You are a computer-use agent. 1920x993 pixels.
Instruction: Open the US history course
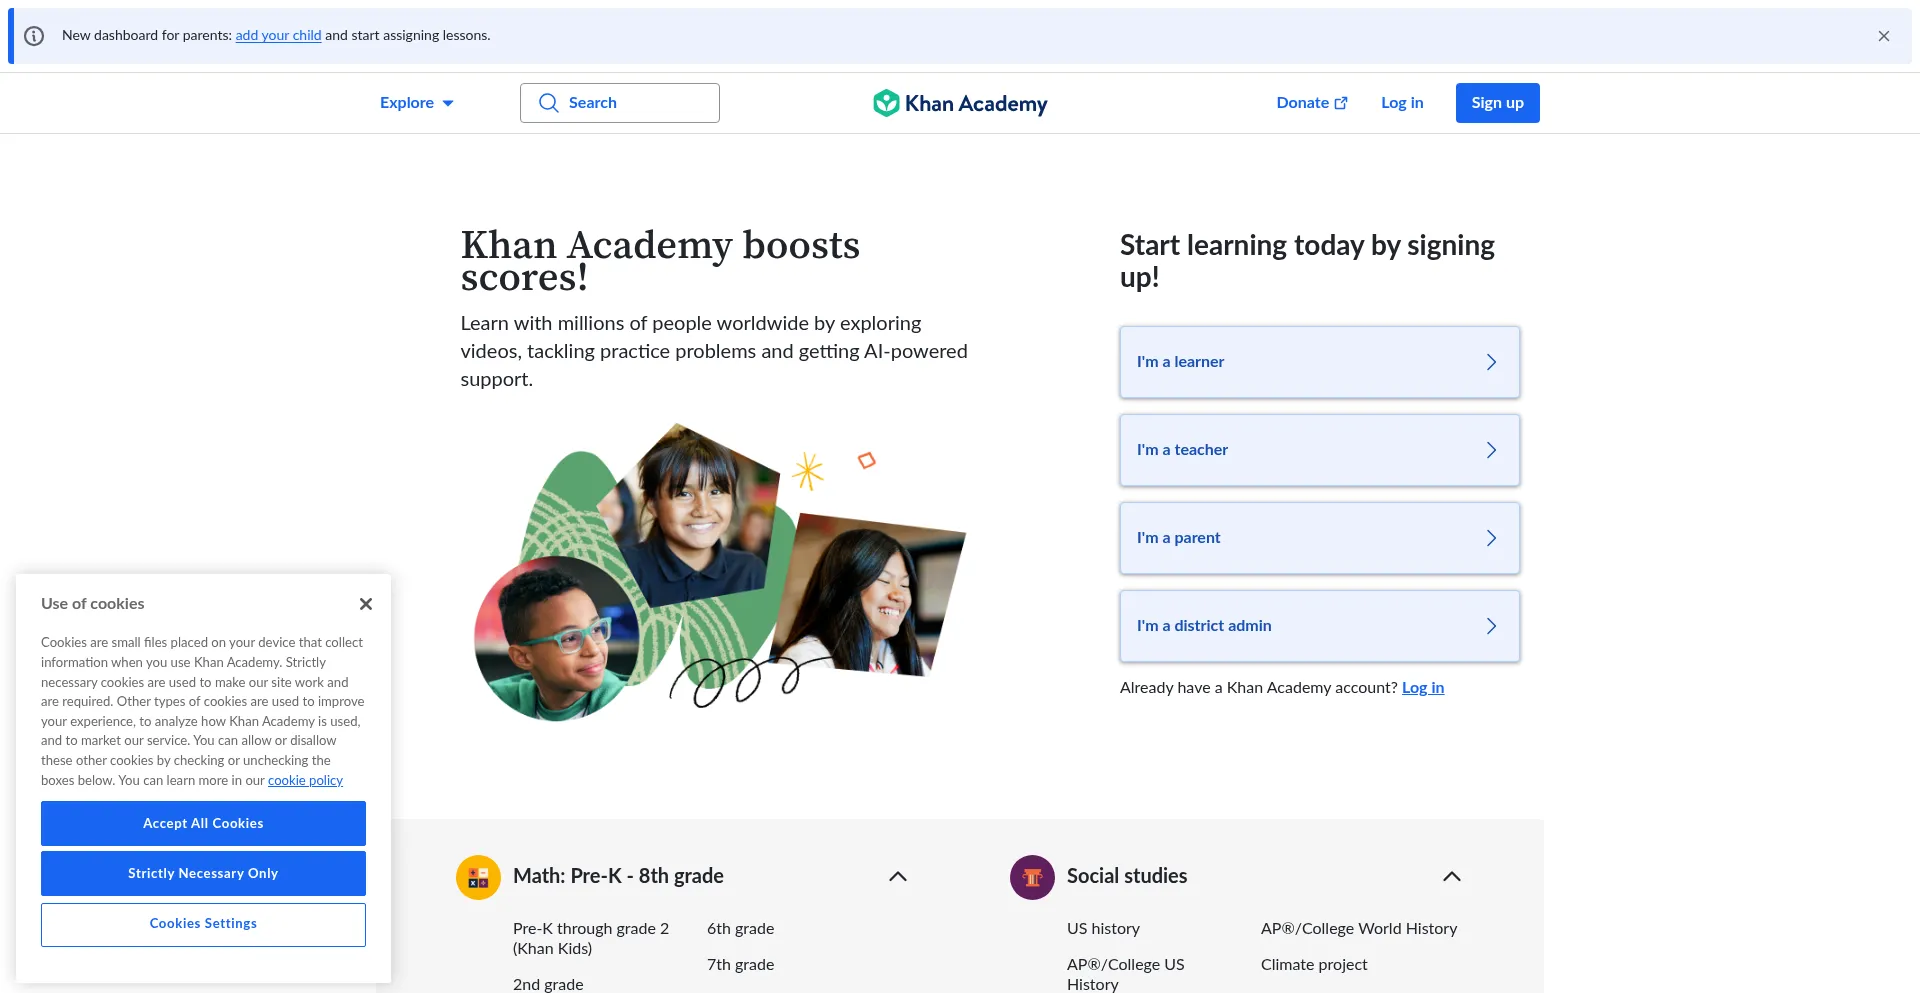pyautogui.click(x=1103, y=929)
